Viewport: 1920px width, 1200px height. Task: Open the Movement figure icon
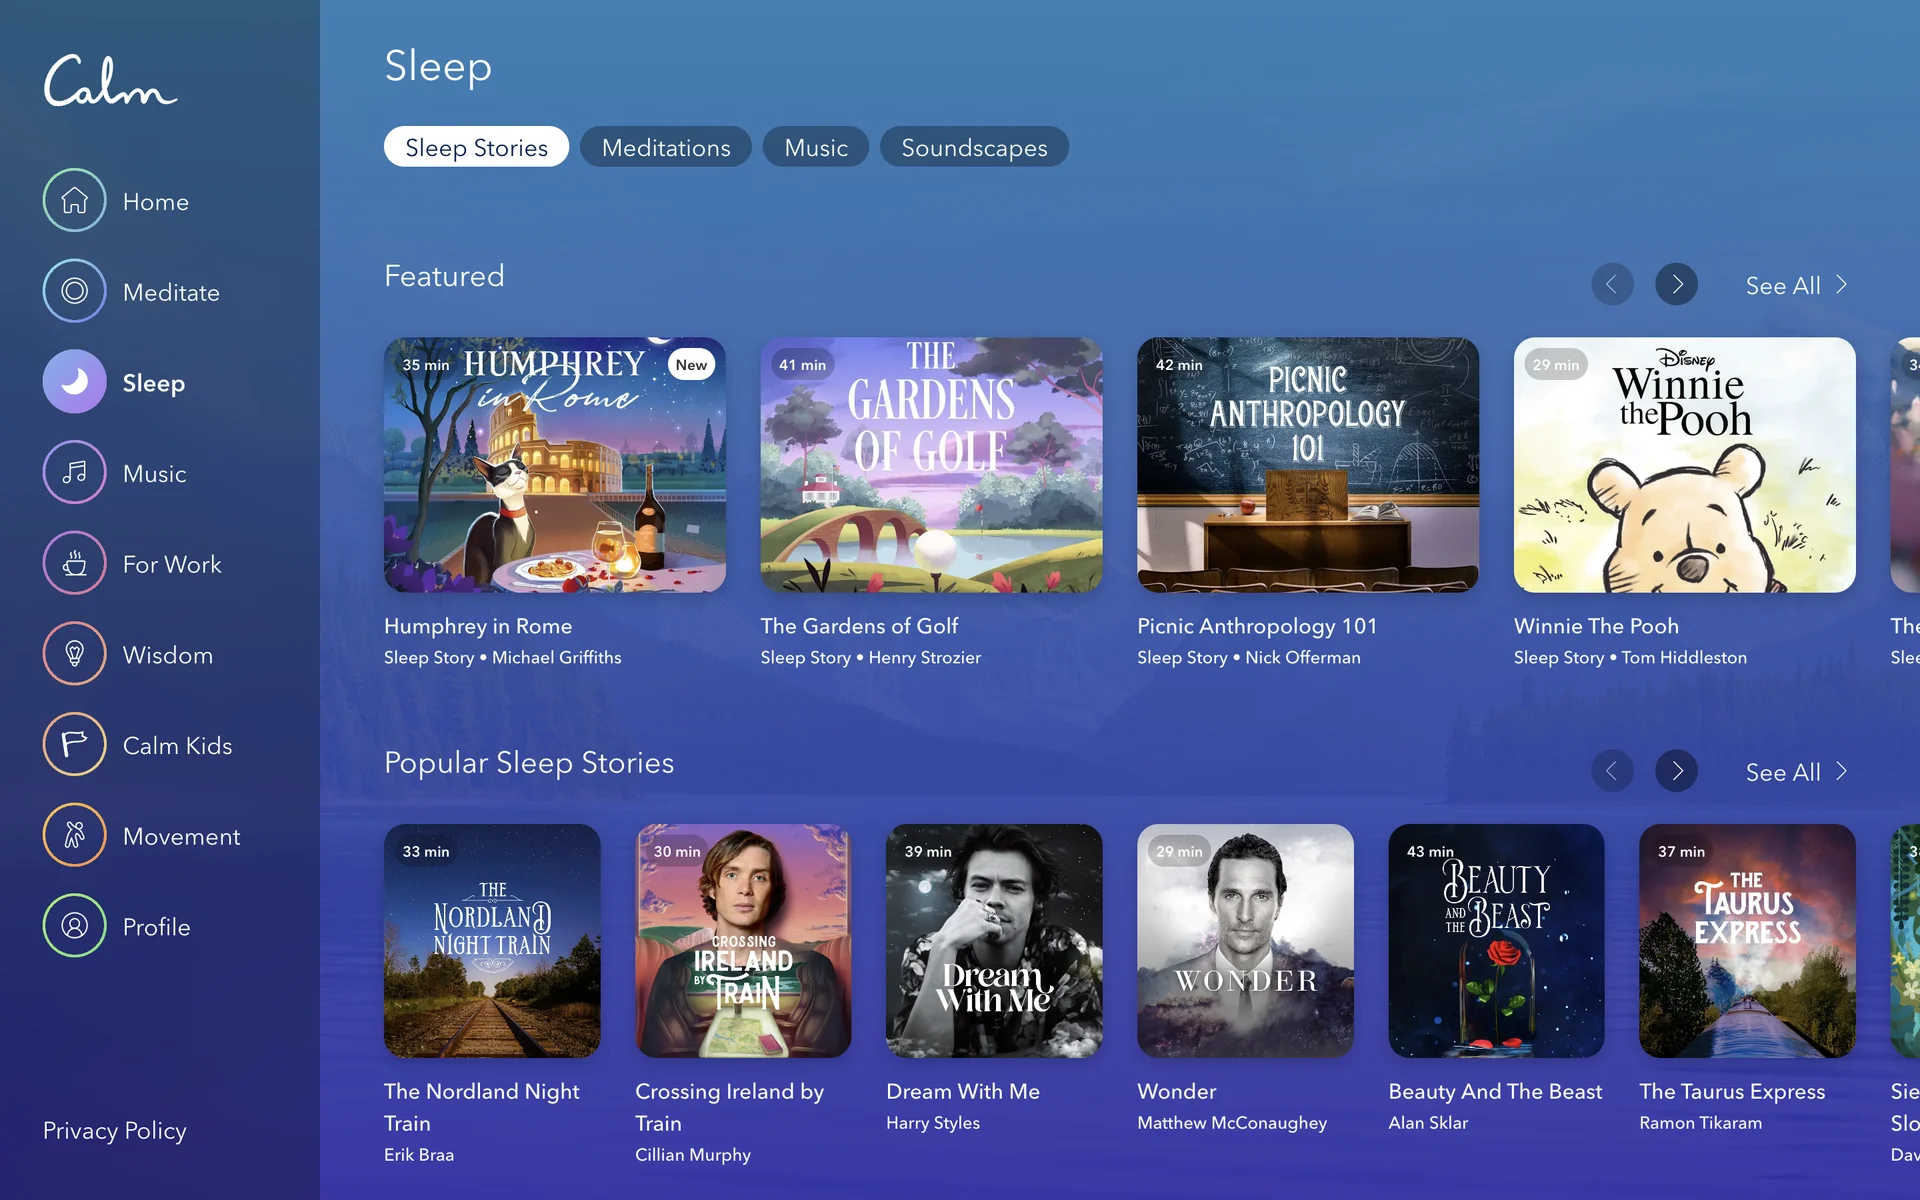pyautogui.click(x=74, y=836)
